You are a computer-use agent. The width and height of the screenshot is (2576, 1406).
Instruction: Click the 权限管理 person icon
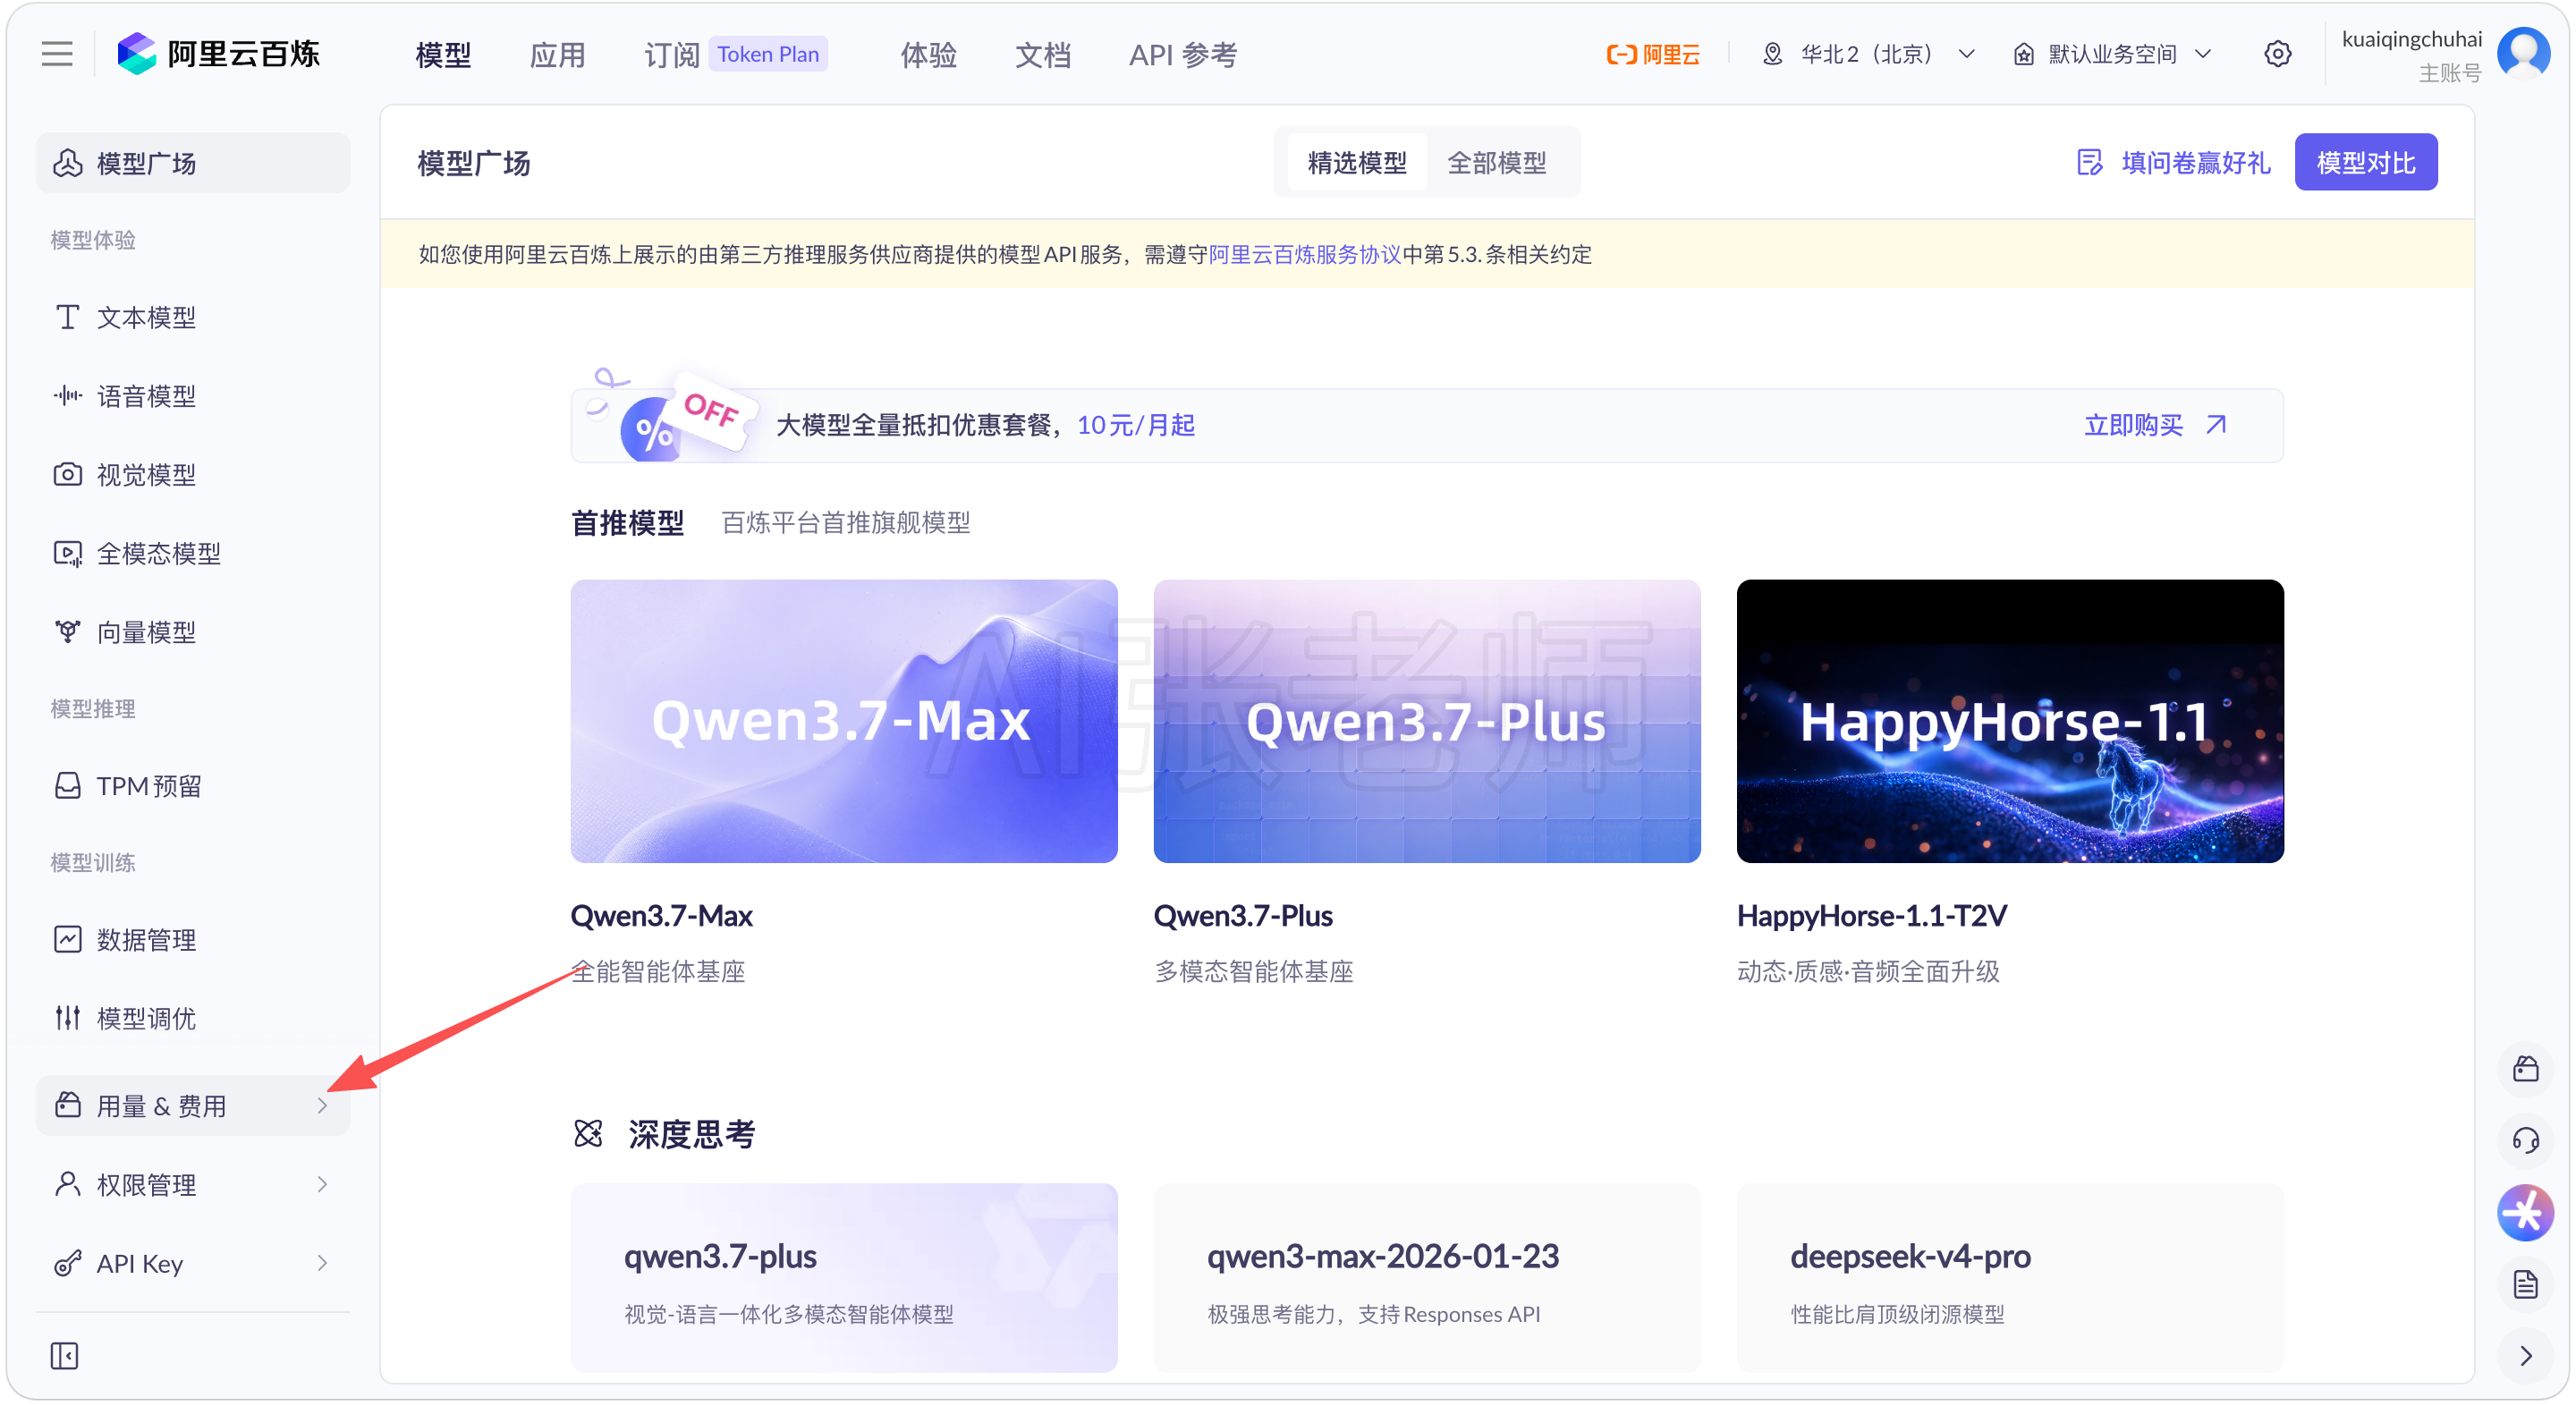[67, 1184]
